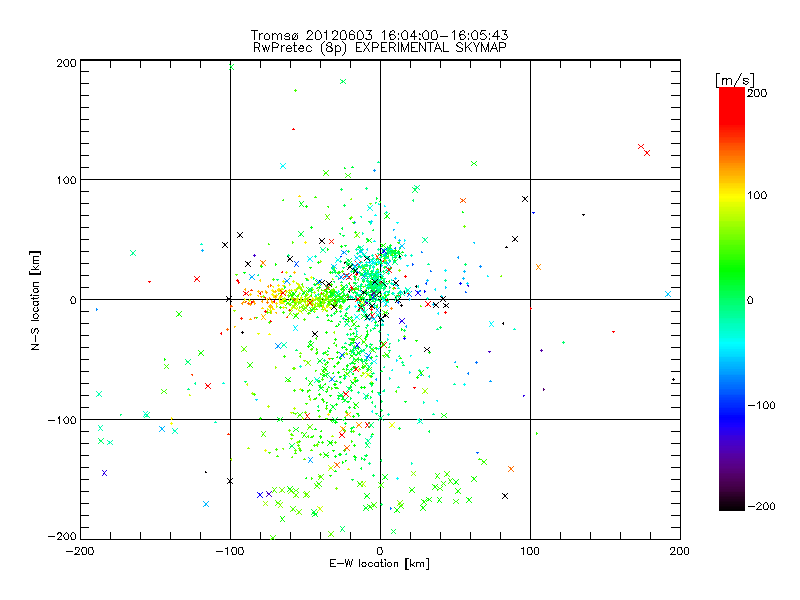The height and width of the screenshot is (600, 800).
Task: Click the x-axis tick label '-100'
Action: (x=230, y=552)
